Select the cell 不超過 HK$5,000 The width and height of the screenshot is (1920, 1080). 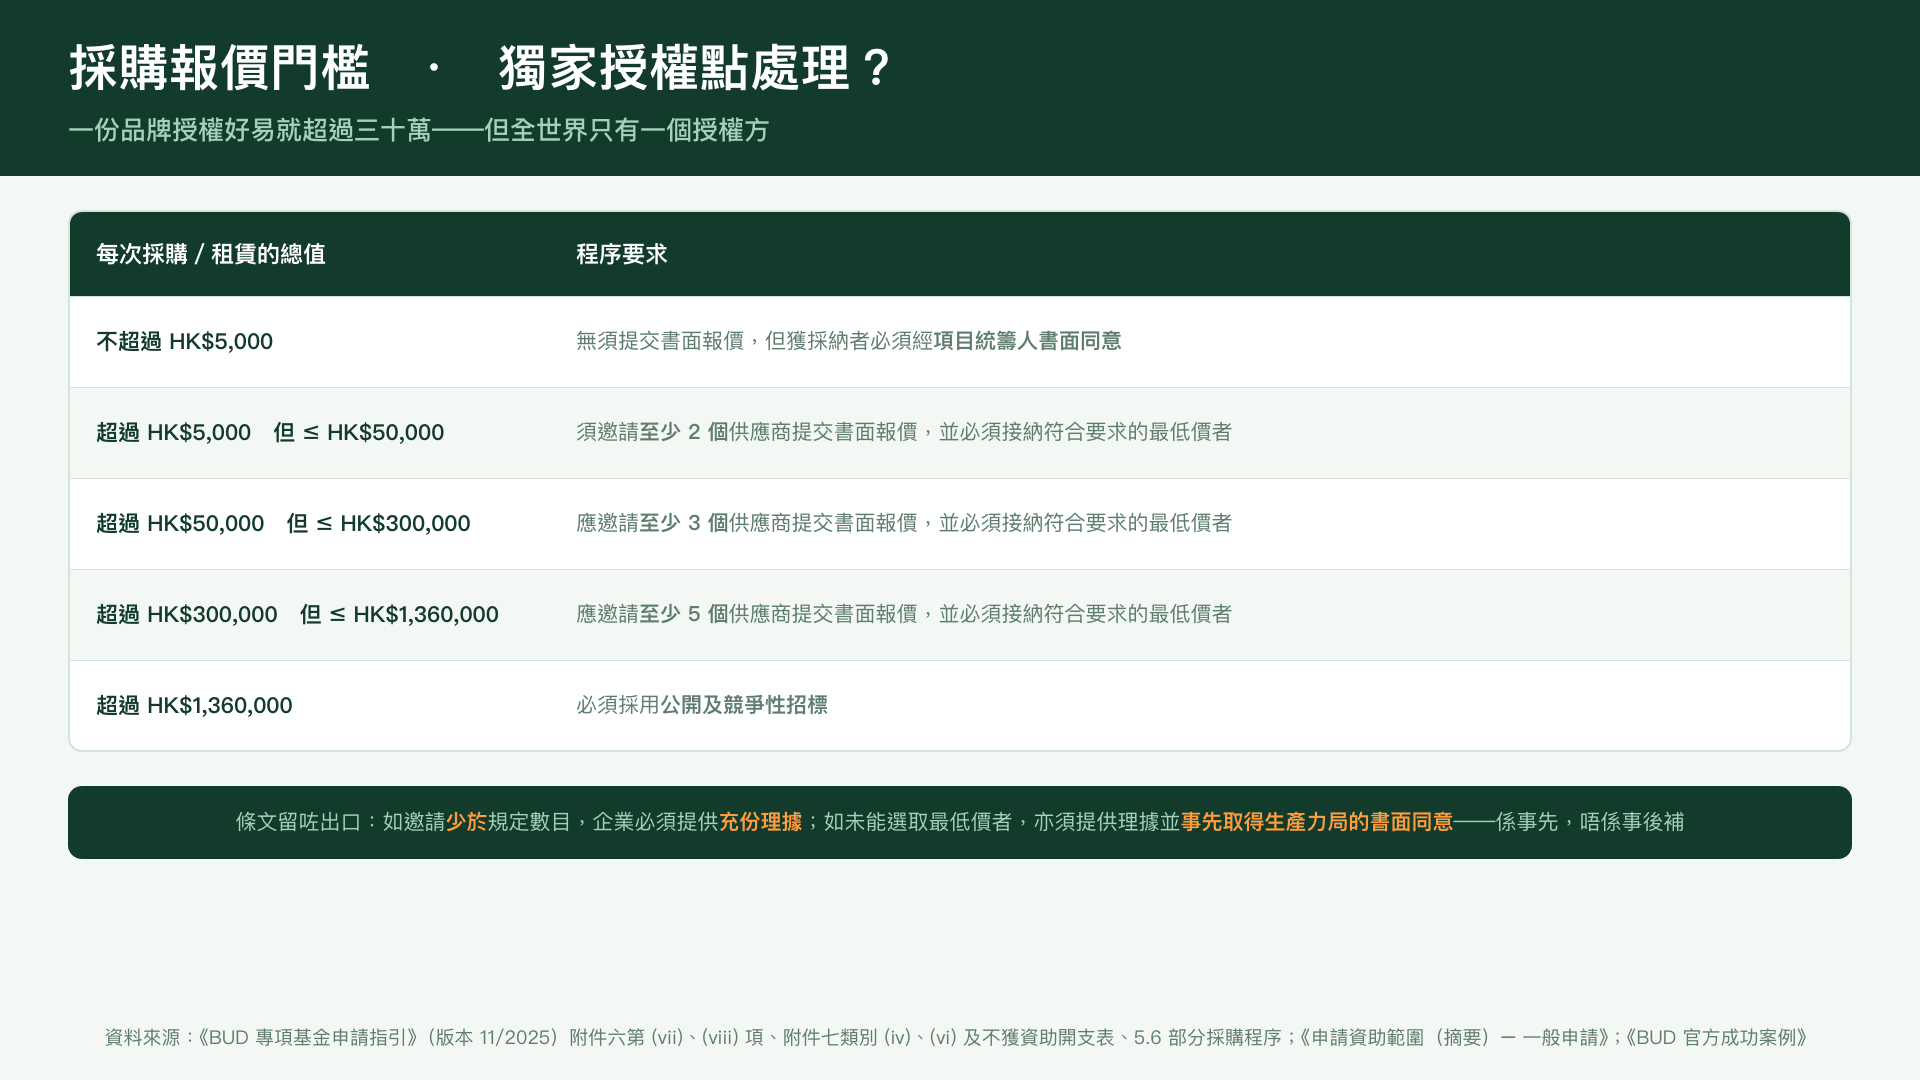[185, 342]
